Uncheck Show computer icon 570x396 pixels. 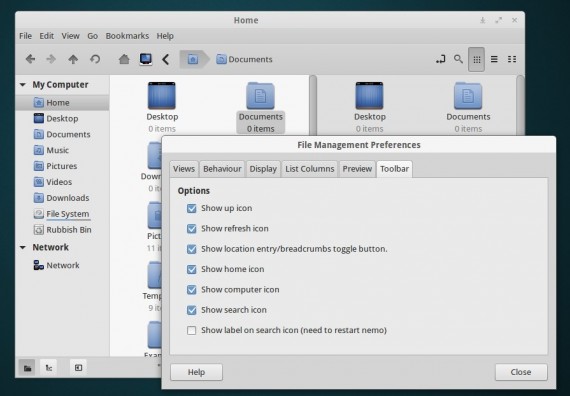coord(192,290)
